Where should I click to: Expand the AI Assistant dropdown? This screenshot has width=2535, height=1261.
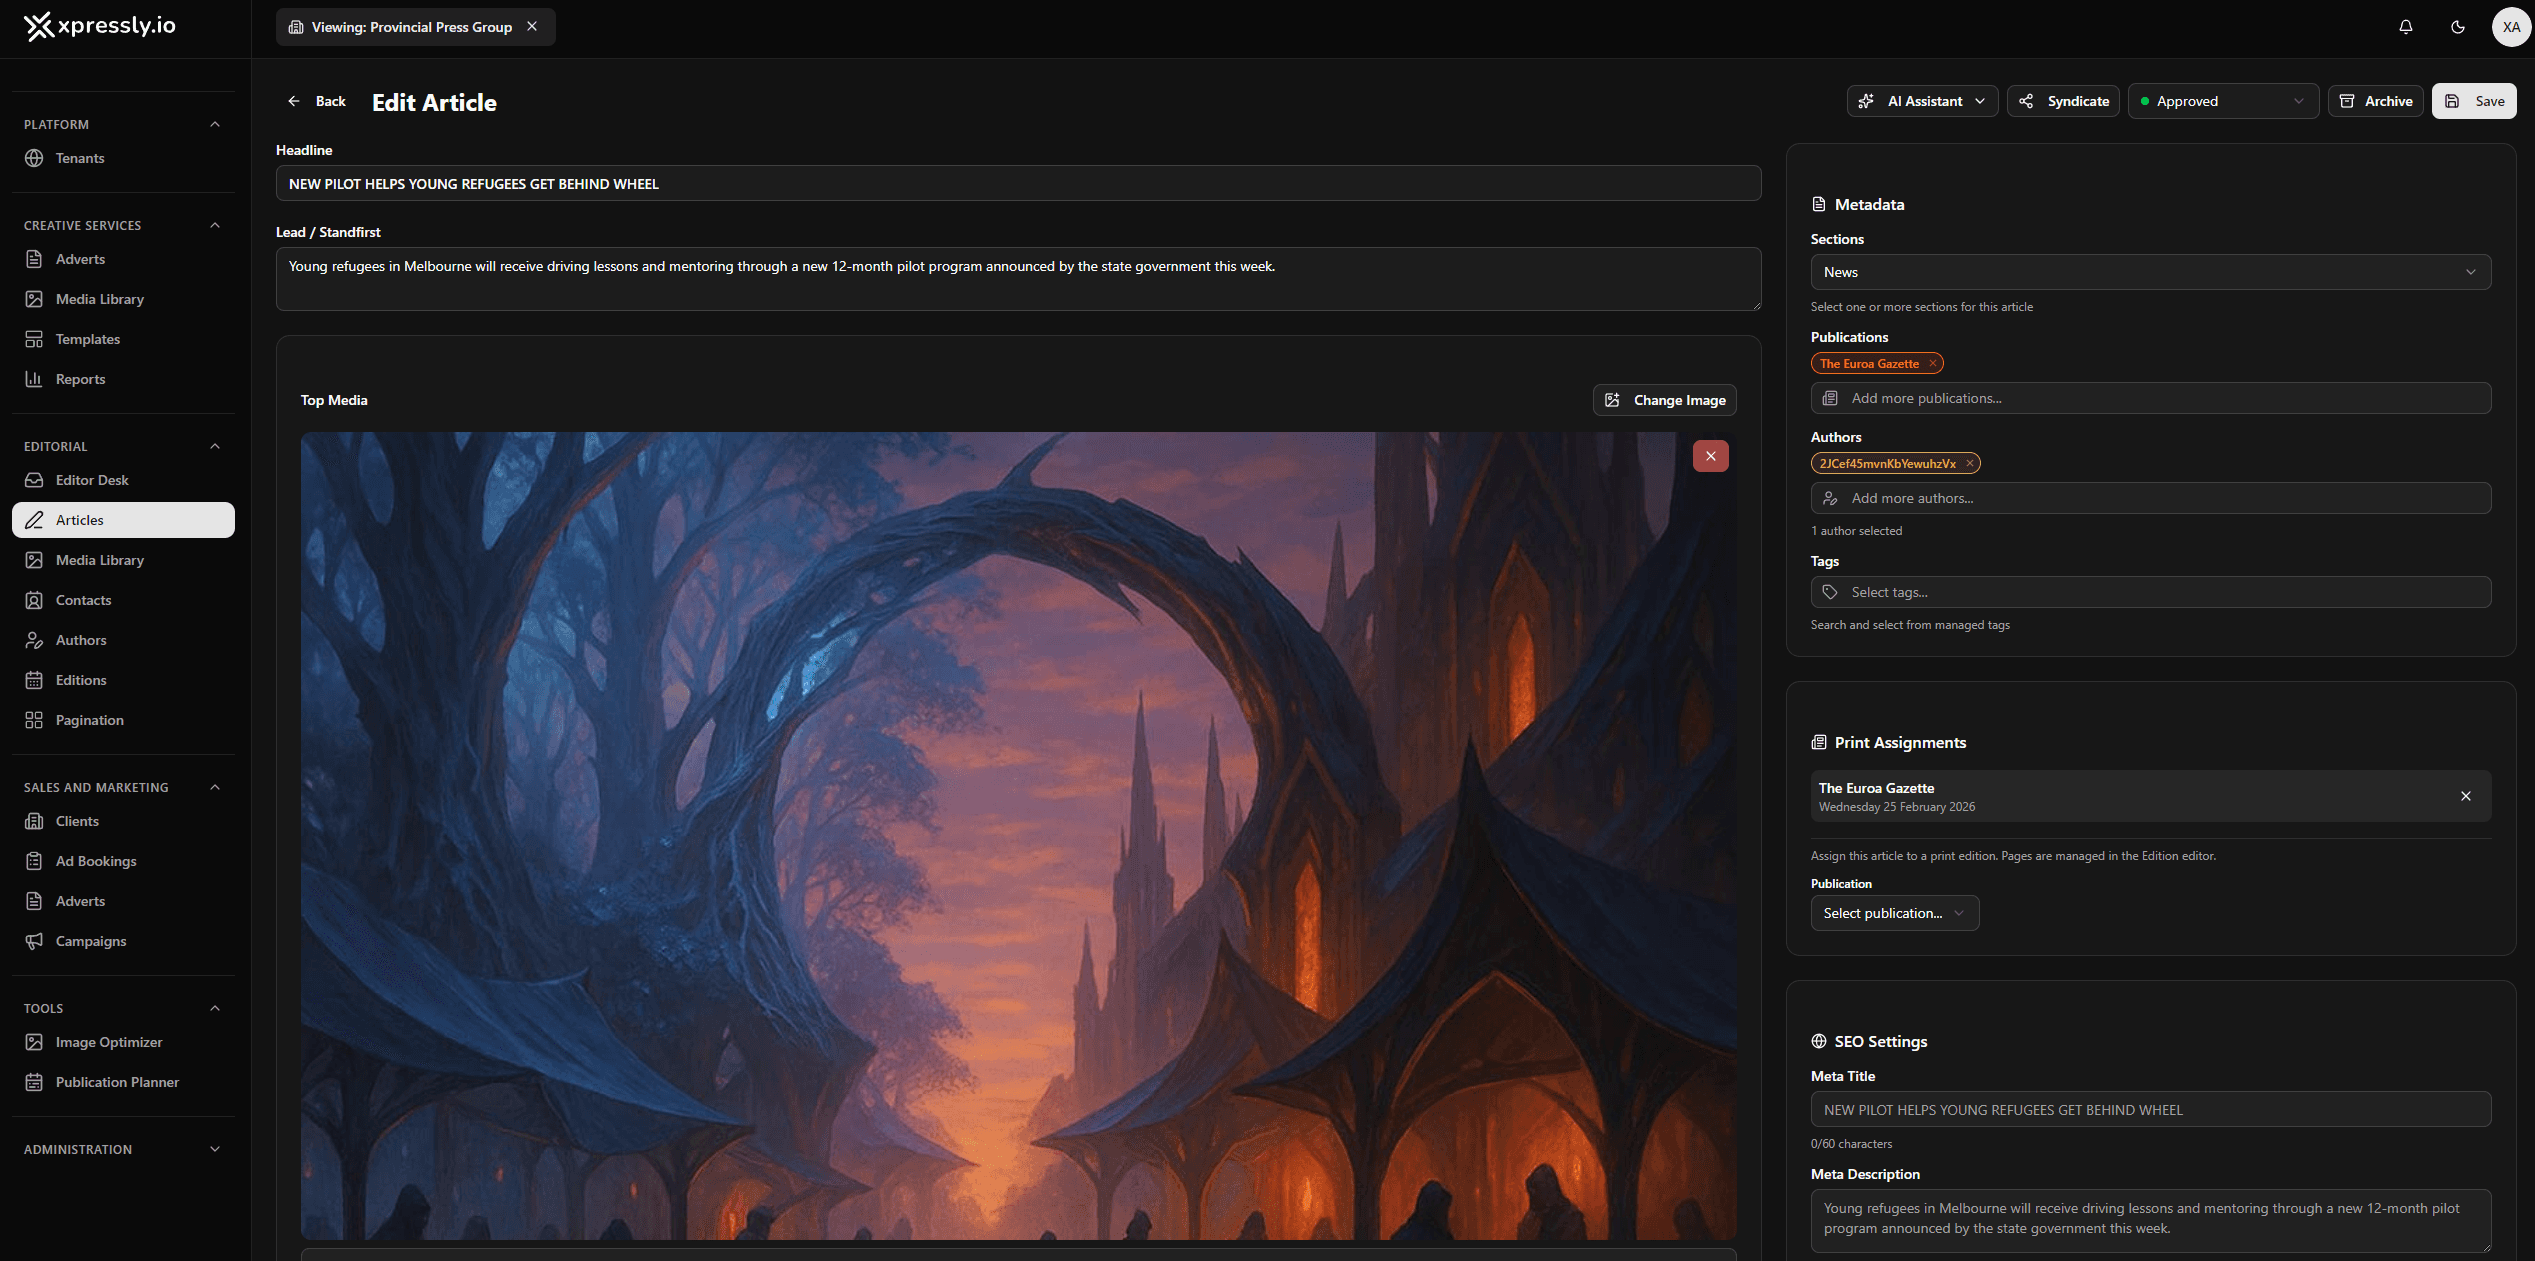tap(1921, 101)
